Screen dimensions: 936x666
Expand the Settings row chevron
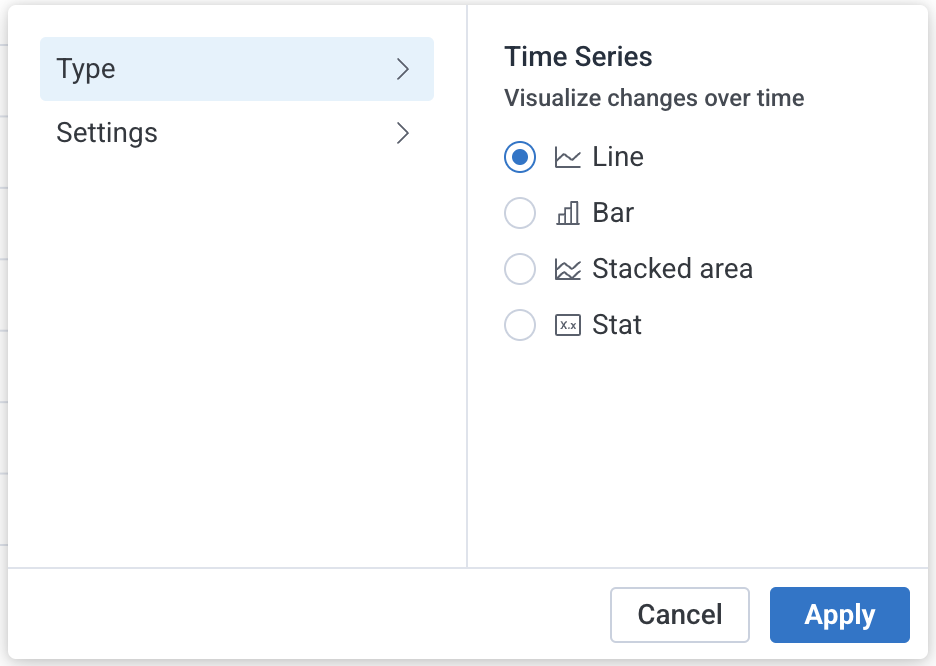point(403,132)
